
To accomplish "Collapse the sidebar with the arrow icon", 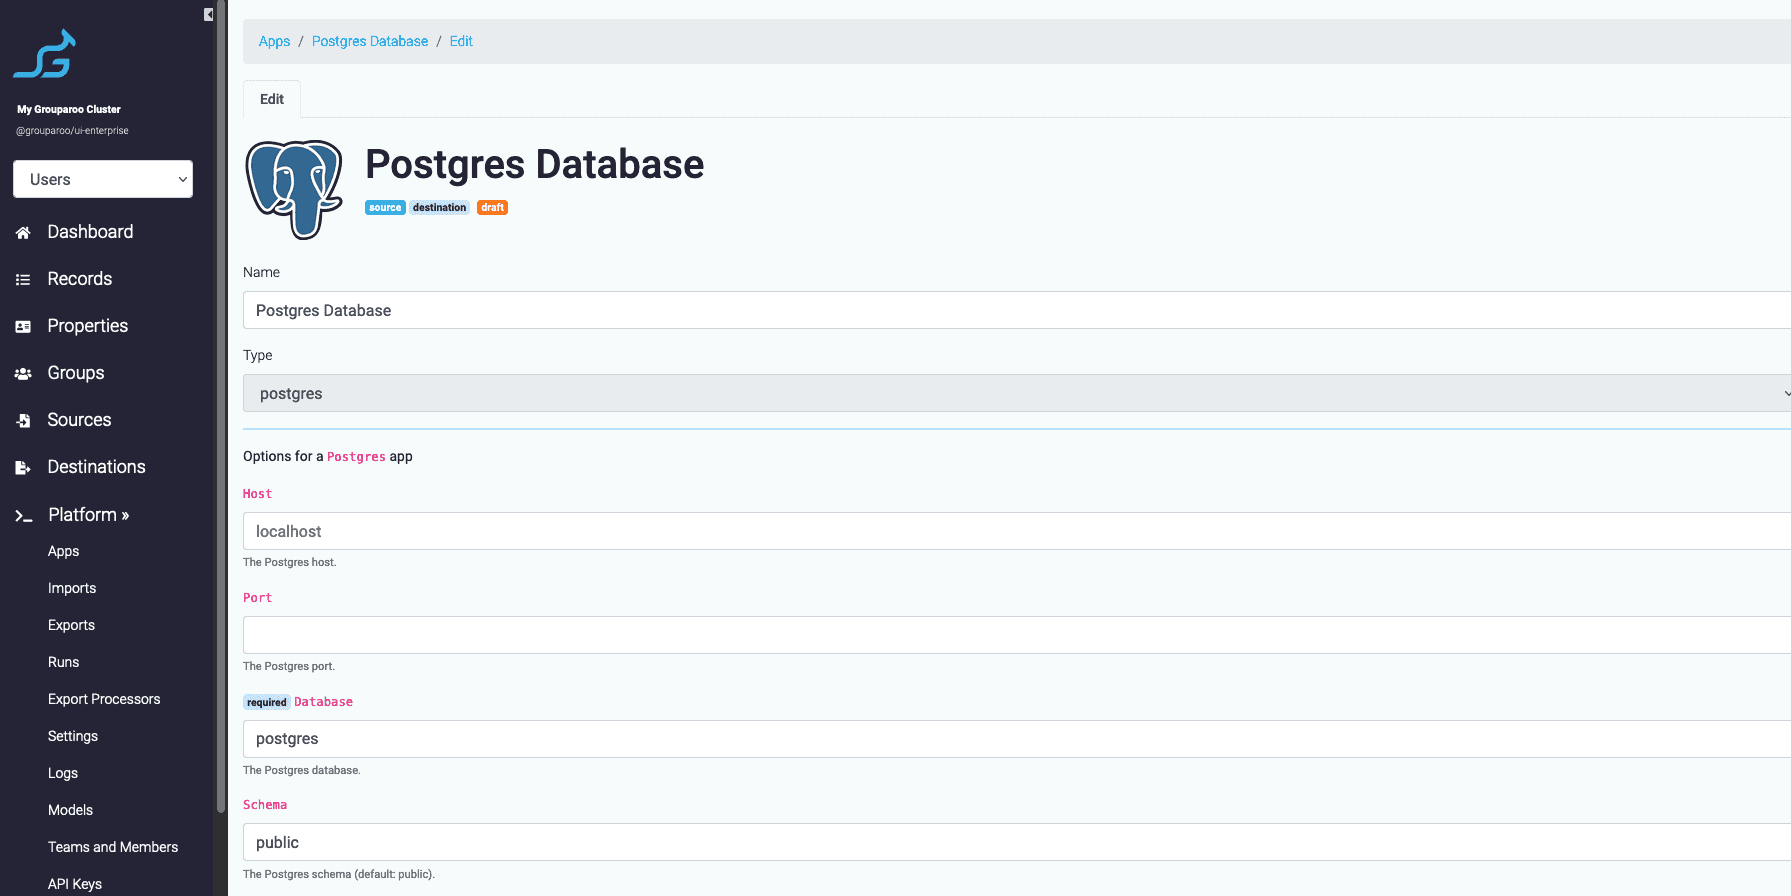I will click(x=208, y=14).
